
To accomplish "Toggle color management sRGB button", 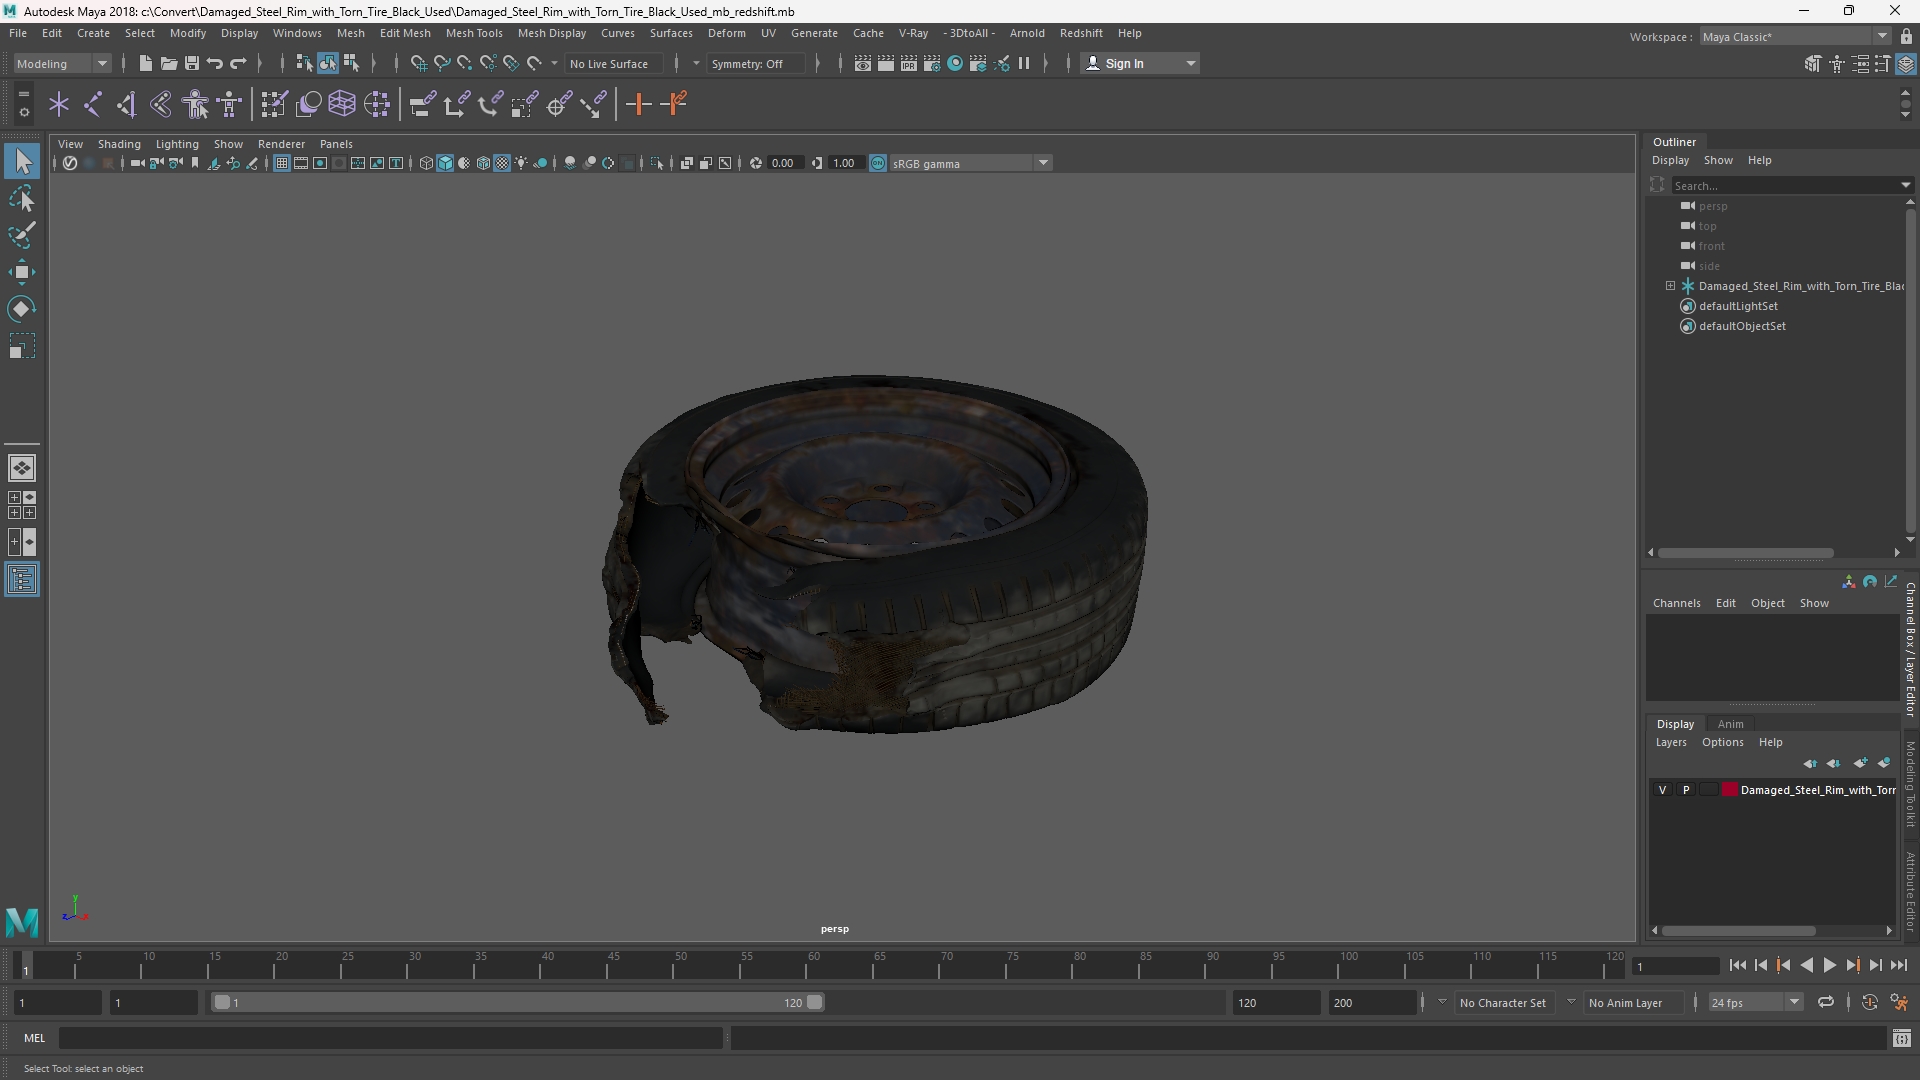I will (x=878, y=163).
